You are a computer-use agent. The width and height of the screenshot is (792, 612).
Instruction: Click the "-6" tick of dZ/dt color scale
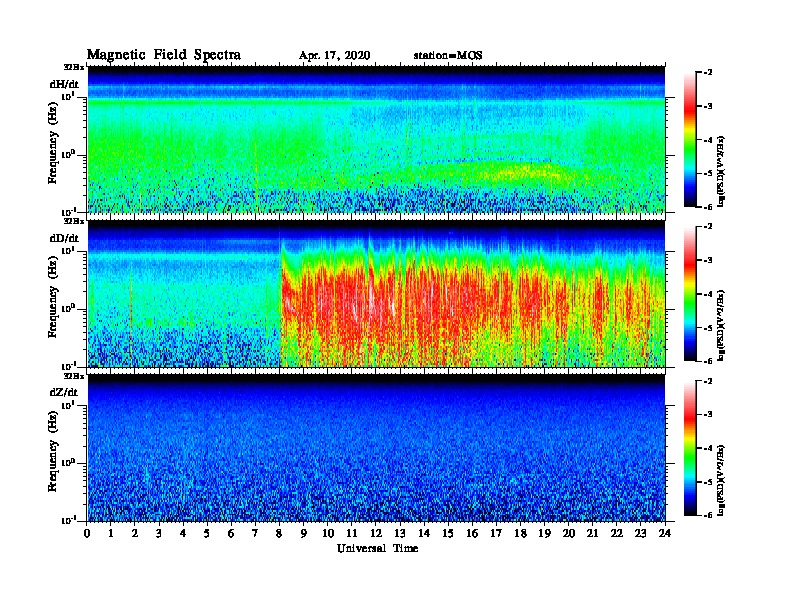[x=708, y=516]
